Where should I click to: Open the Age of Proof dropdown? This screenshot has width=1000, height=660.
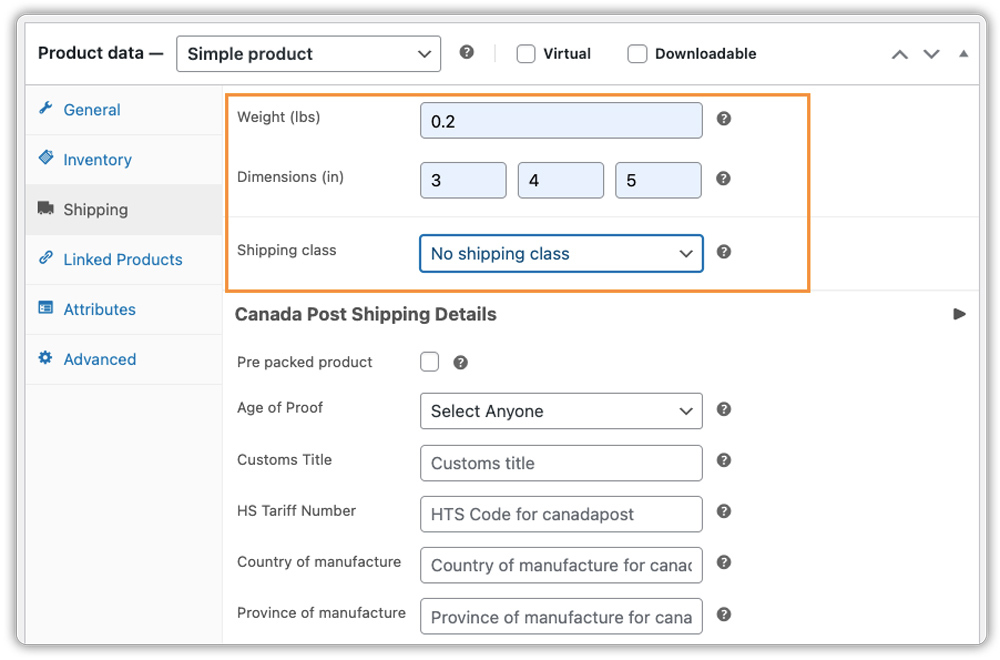(x=560, y=411)
